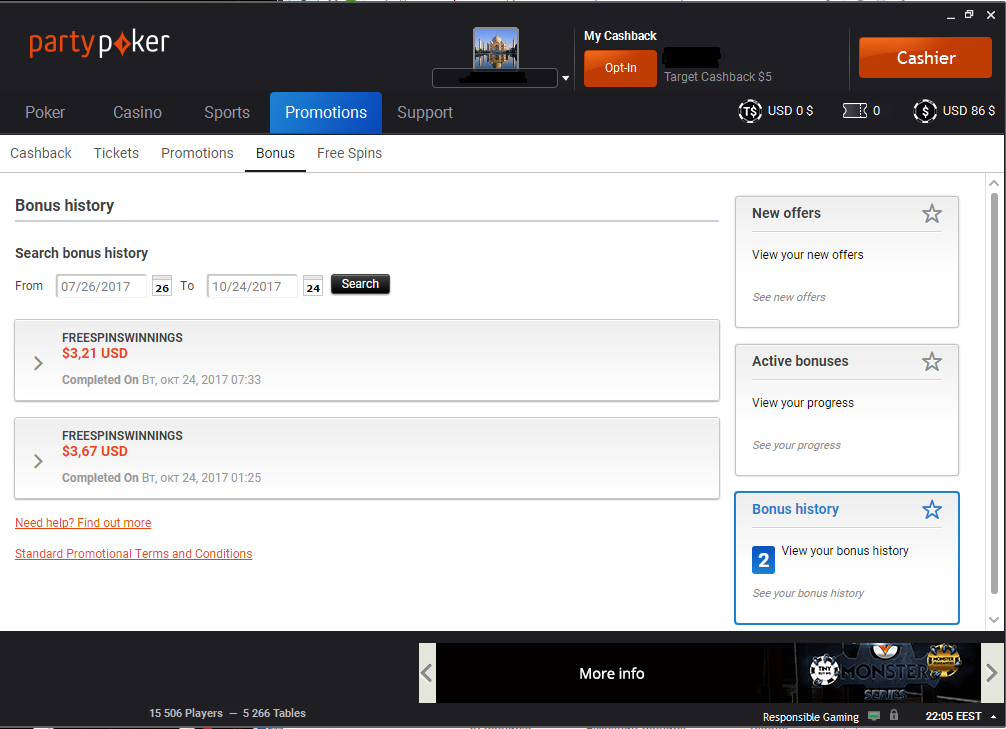Open the To date calendar icon
This screenshot has width=1006, height=729.
coord(313,287)
